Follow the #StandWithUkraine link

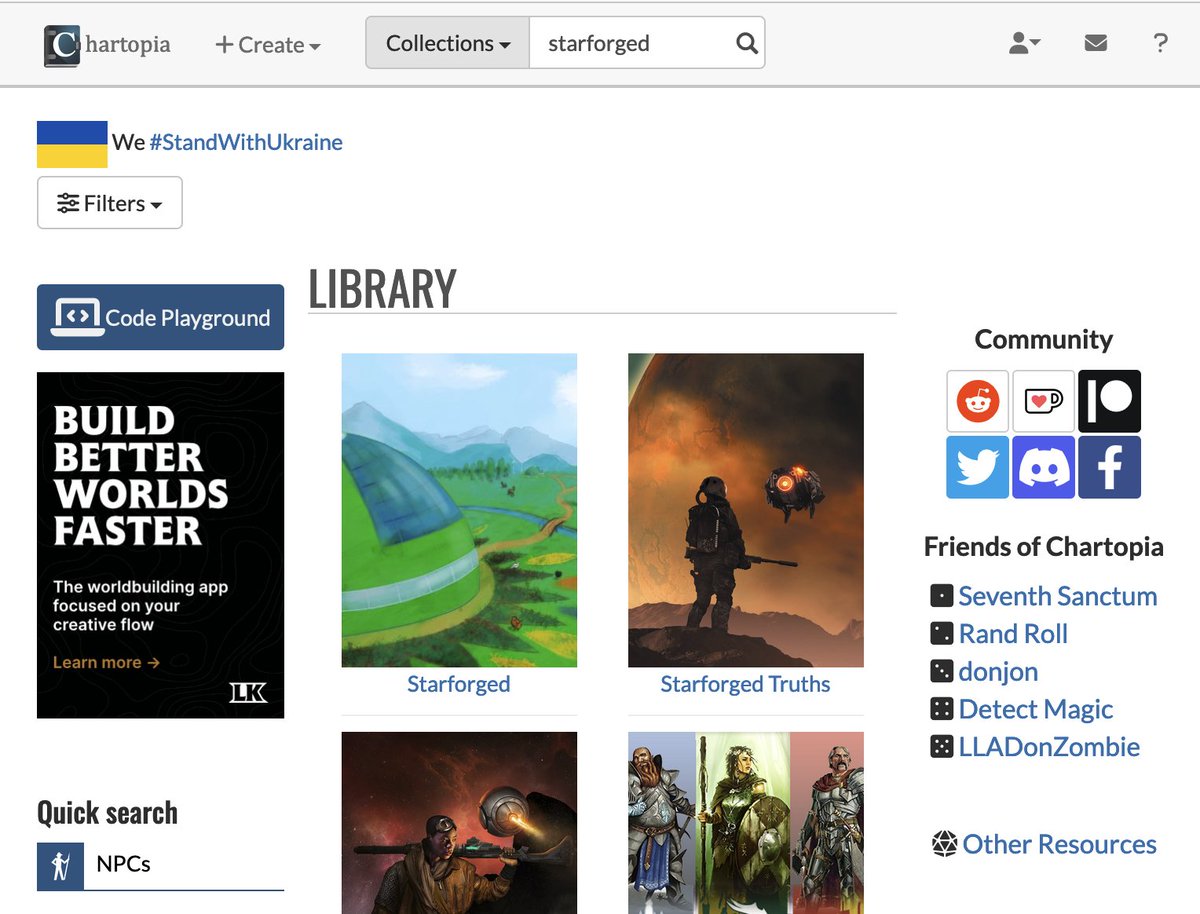[x=246, y=142]
